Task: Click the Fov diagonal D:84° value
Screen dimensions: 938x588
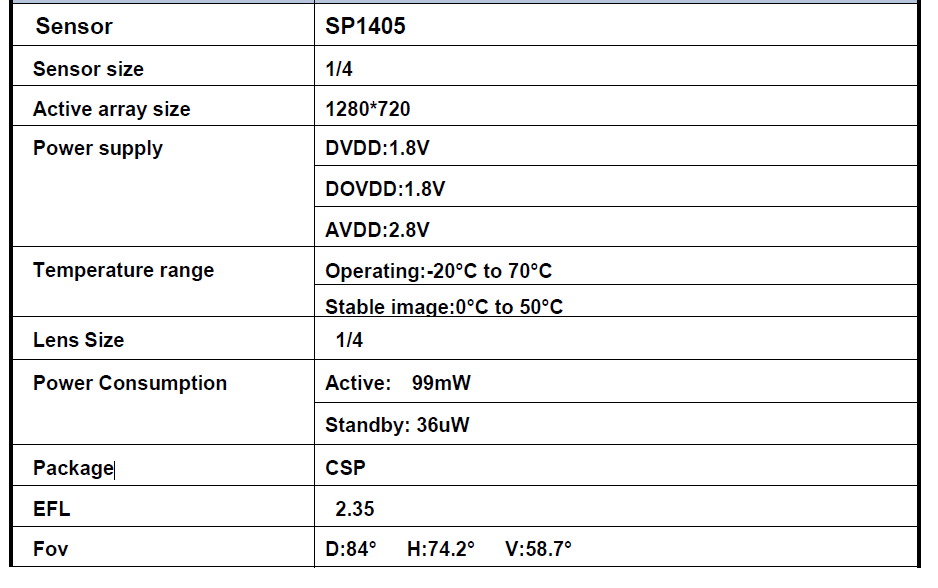Action: point(351,549)
